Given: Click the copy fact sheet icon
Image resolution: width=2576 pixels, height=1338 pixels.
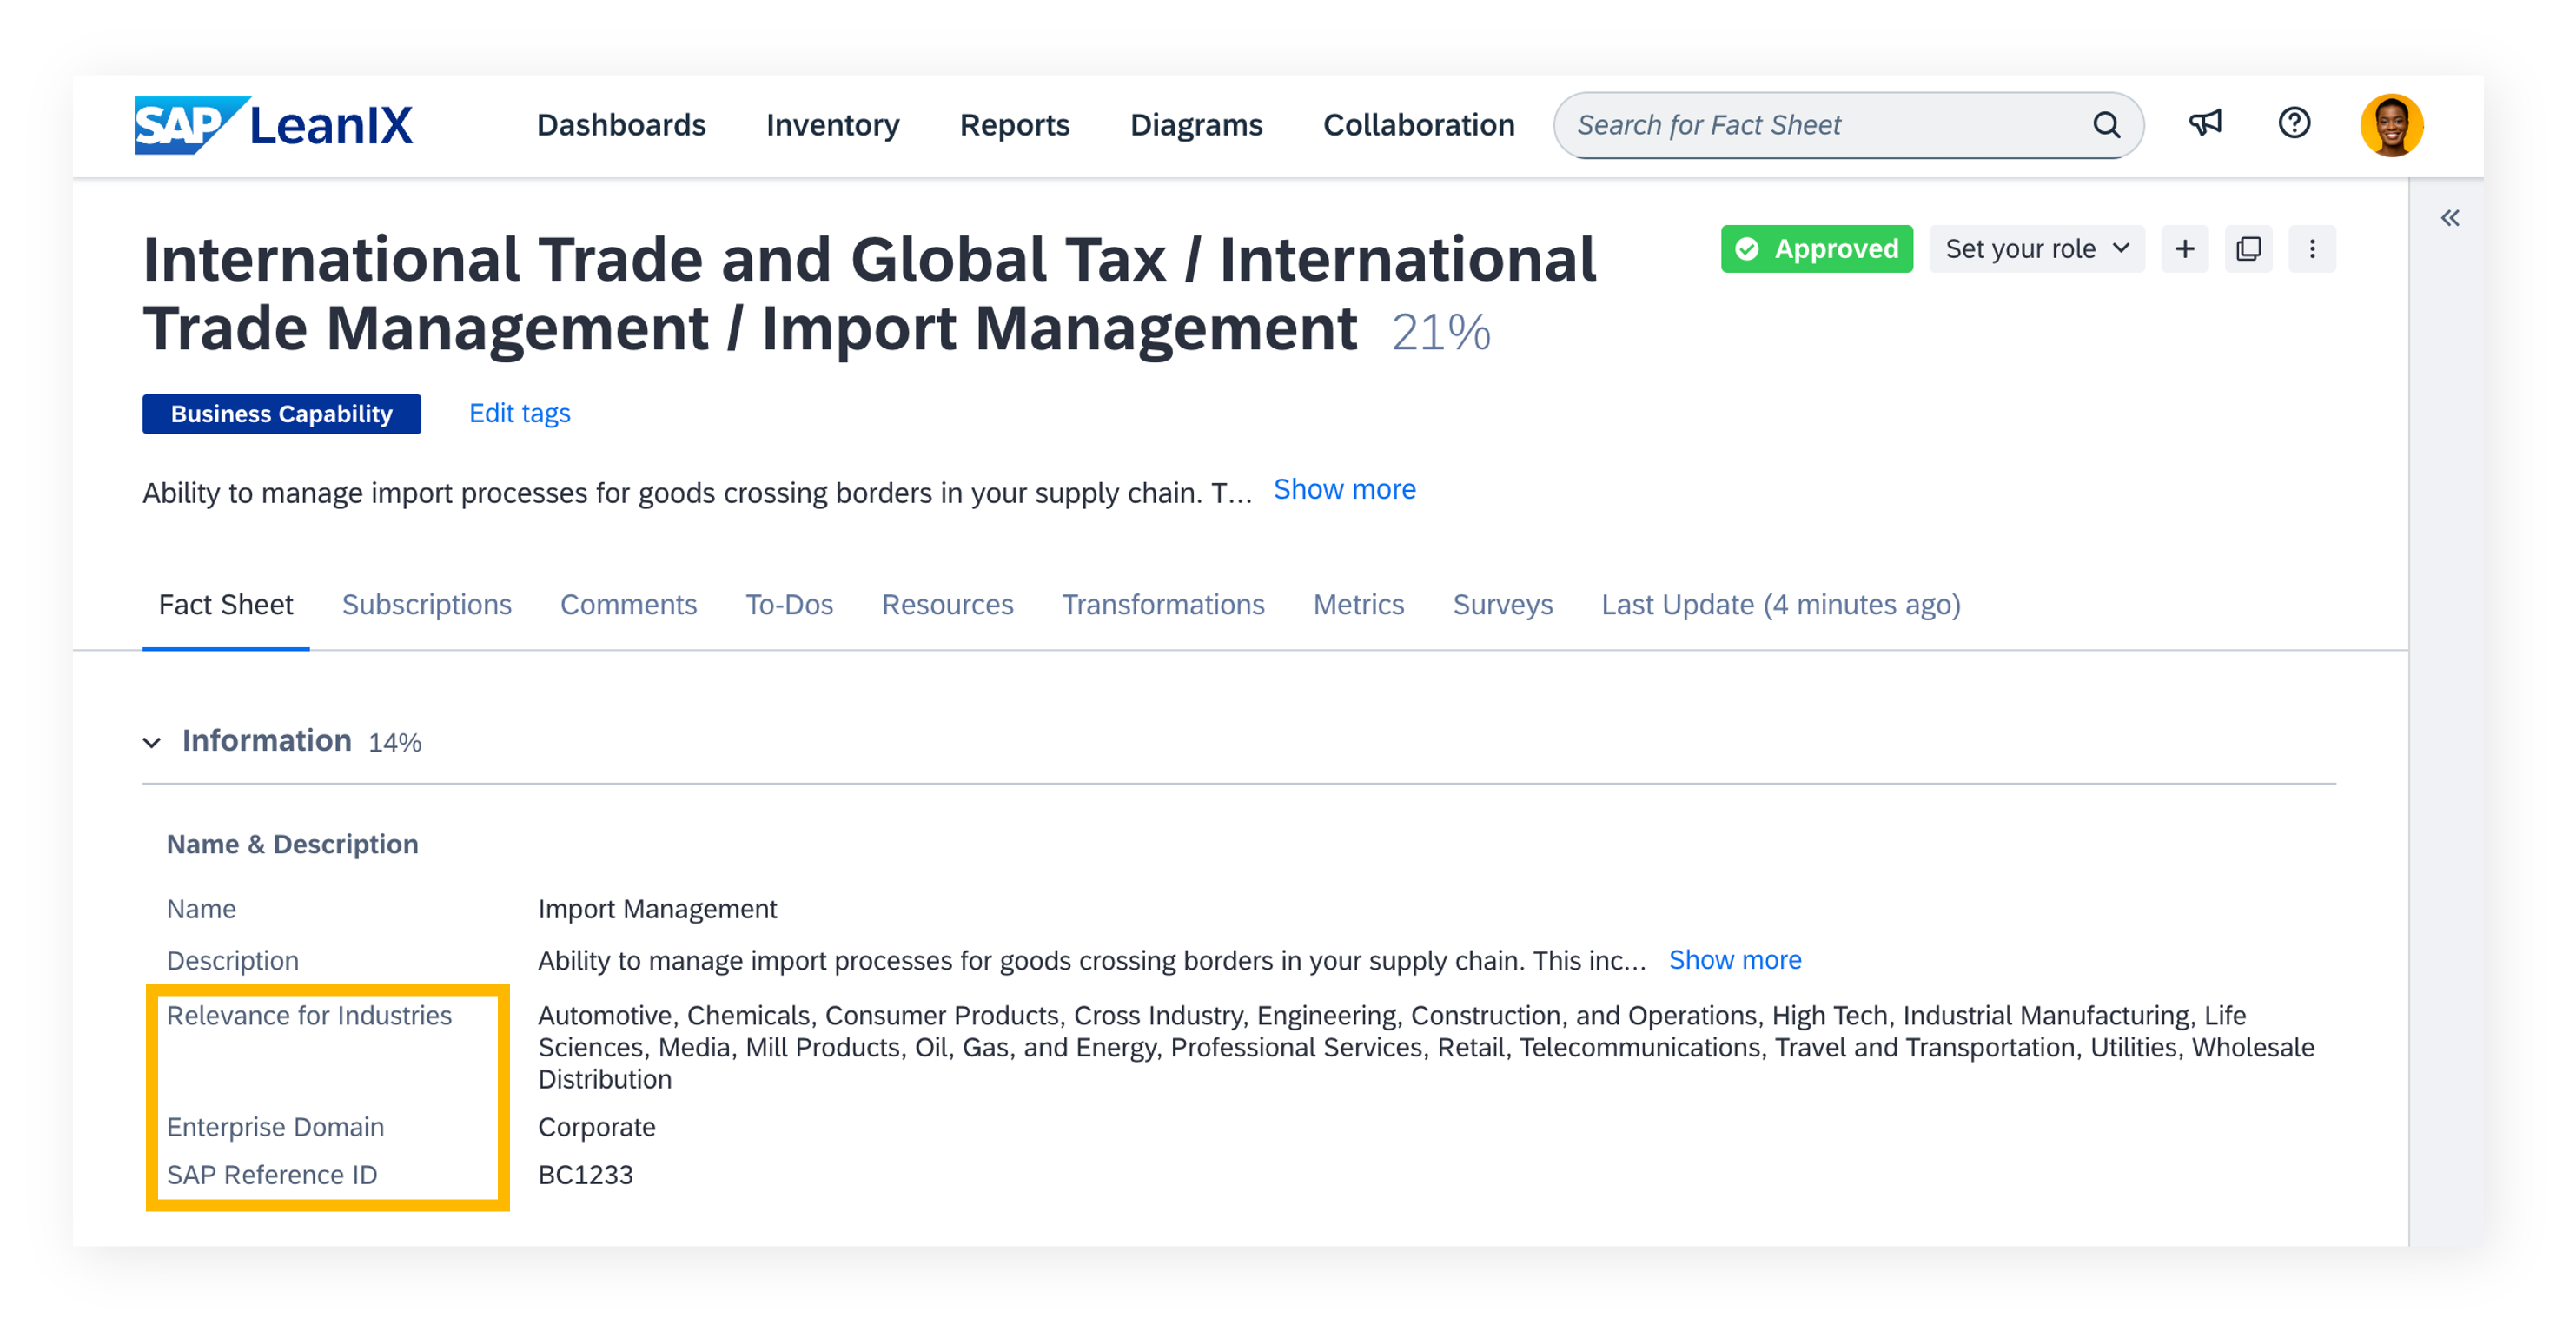Looking at the screenshot, I should tap(2248, 249).
